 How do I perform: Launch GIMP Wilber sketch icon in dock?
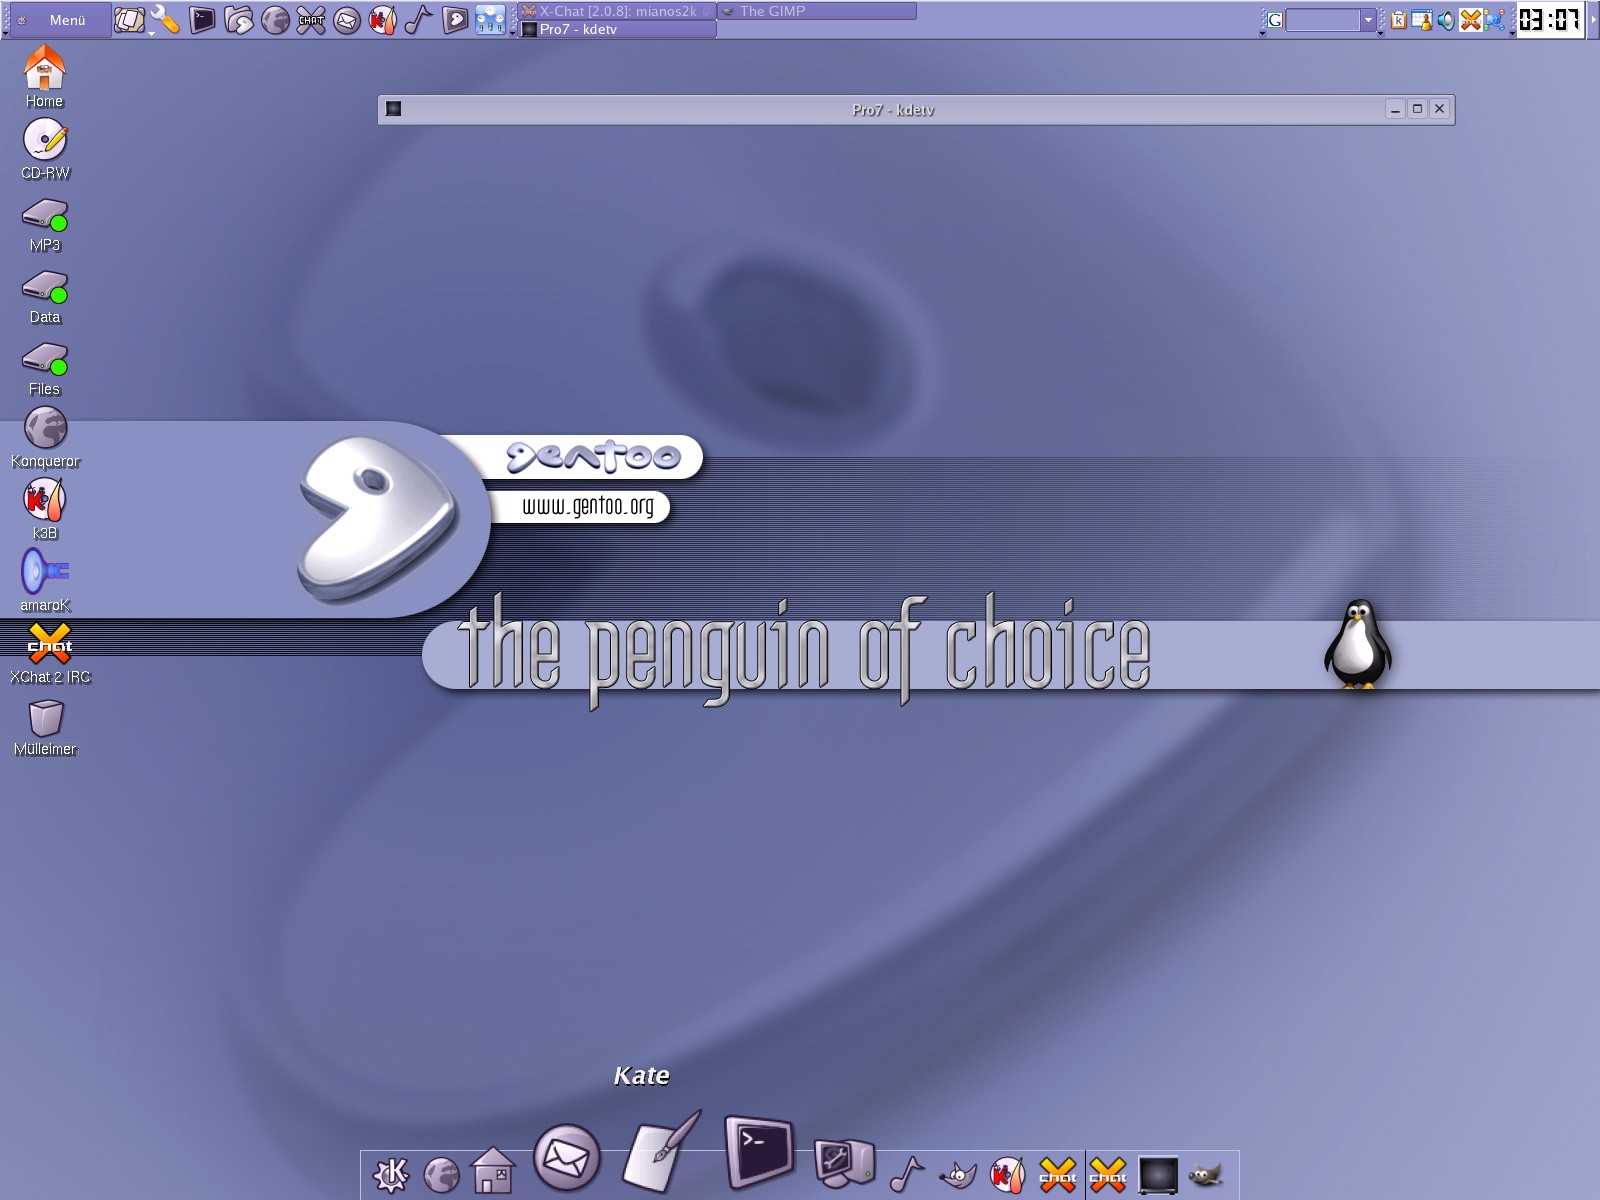click(x=958, y=1174)
